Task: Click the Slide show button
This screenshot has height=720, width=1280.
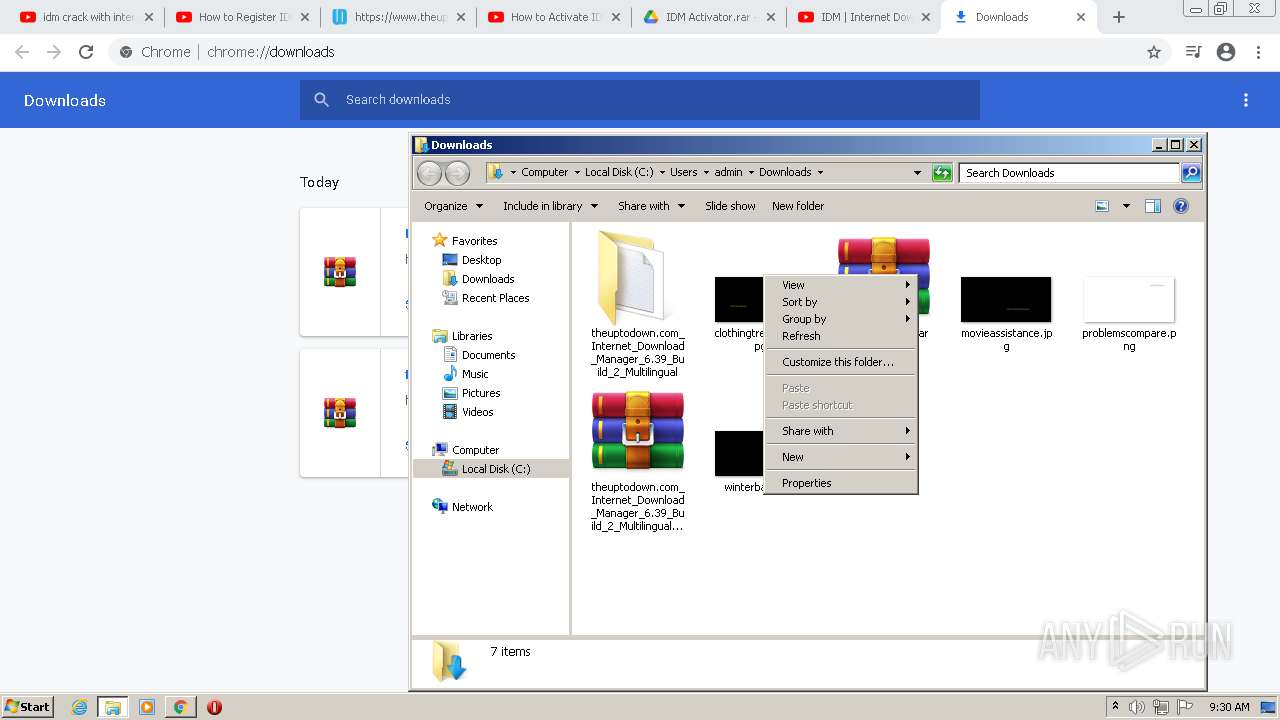Action: point(730,206)
